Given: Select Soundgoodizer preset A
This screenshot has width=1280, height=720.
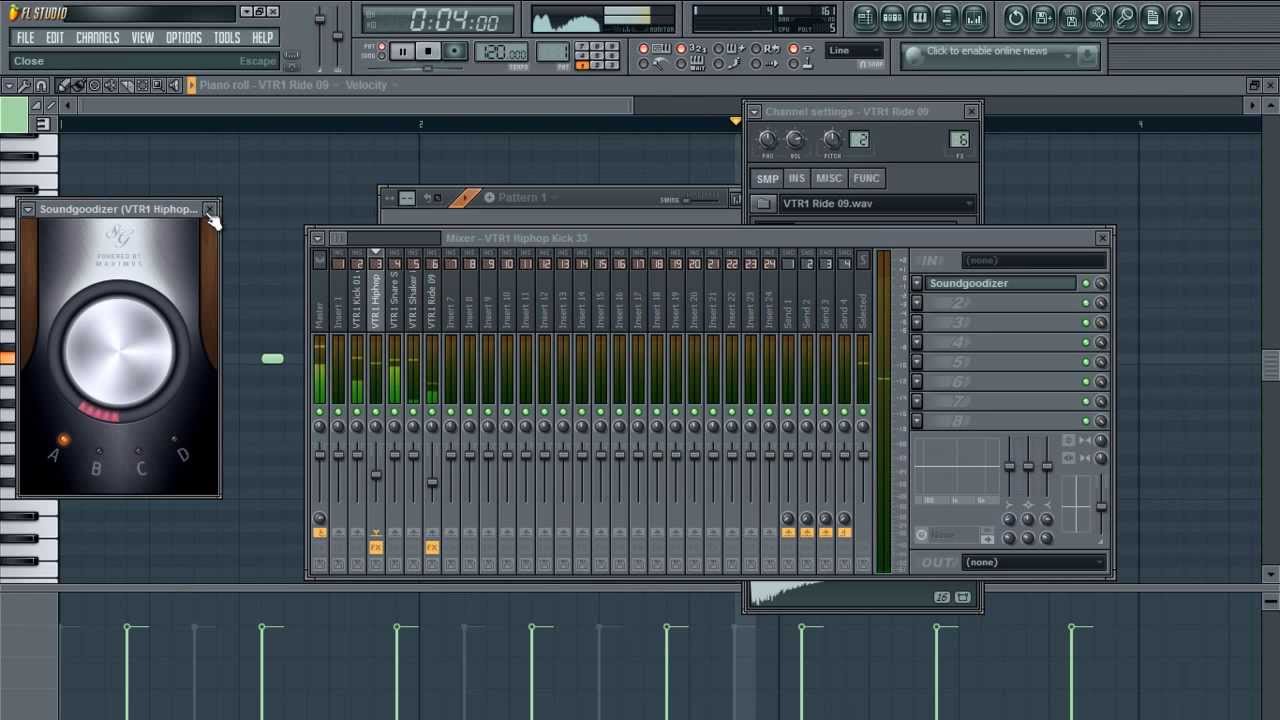Looking at the screenshot, I should [63, 440].
